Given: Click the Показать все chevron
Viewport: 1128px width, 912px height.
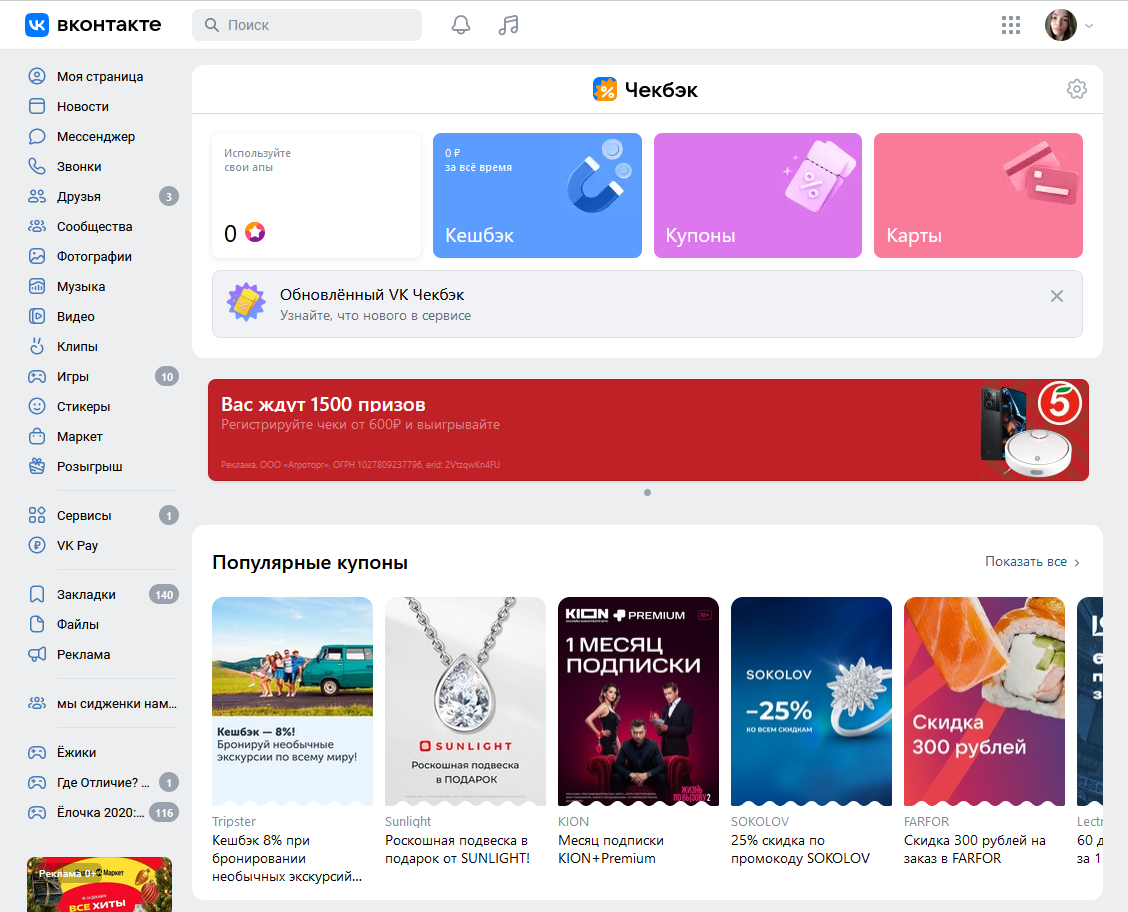Looking at the screenshot, I should pos(1077,562).
